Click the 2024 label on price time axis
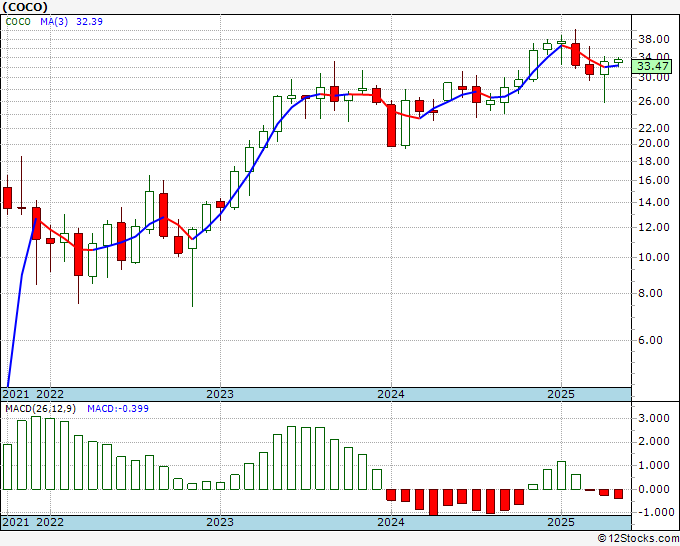 pyautogui.click(x=391, y=394)
